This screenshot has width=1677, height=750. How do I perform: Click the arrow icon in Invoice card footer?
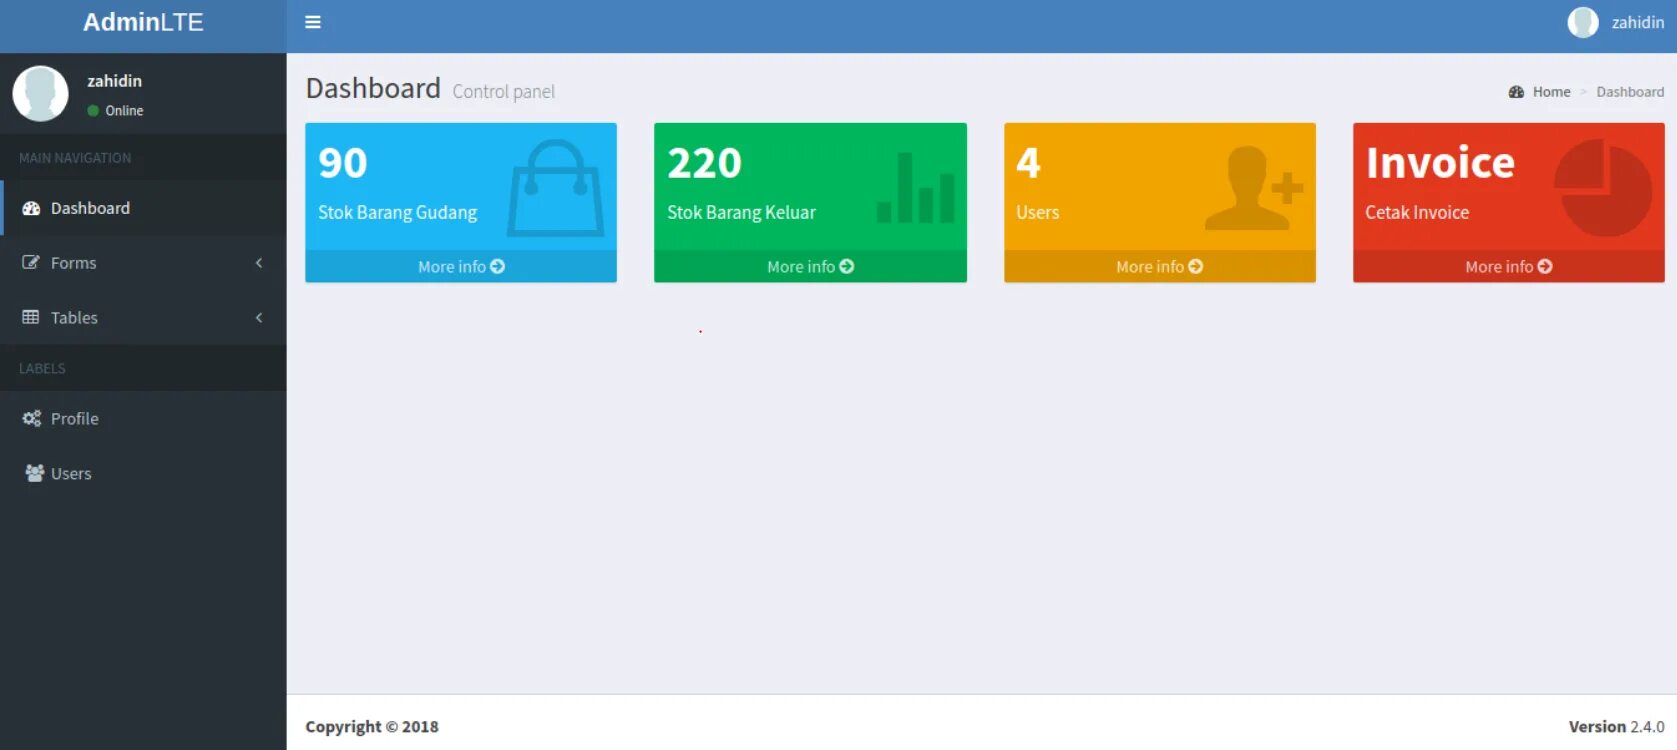[1545, 266]
